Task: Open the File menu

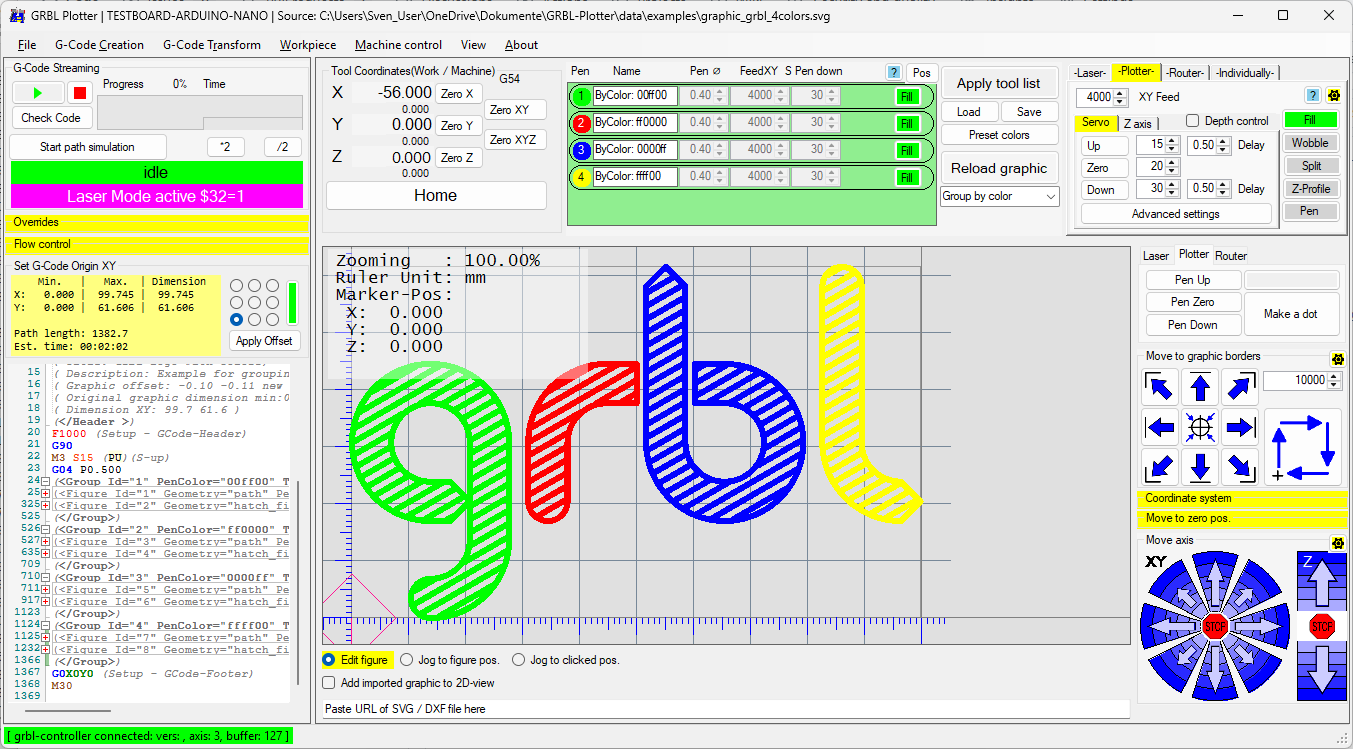Action: 27,45
